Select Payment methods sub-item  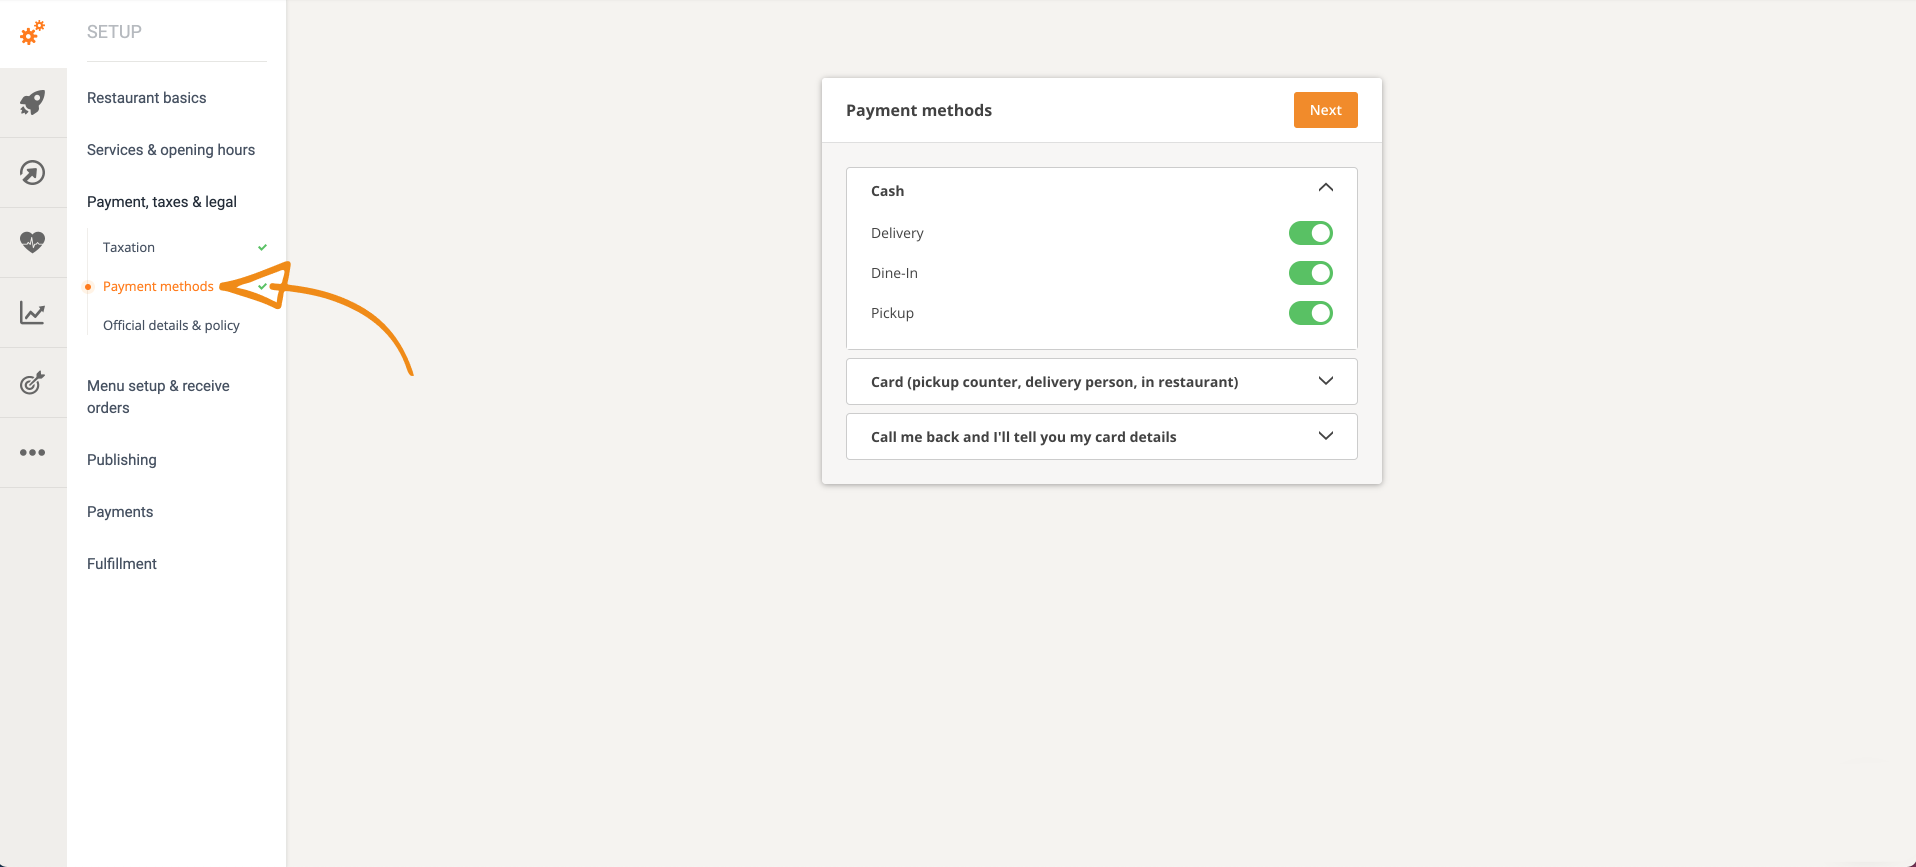[158, 286]
